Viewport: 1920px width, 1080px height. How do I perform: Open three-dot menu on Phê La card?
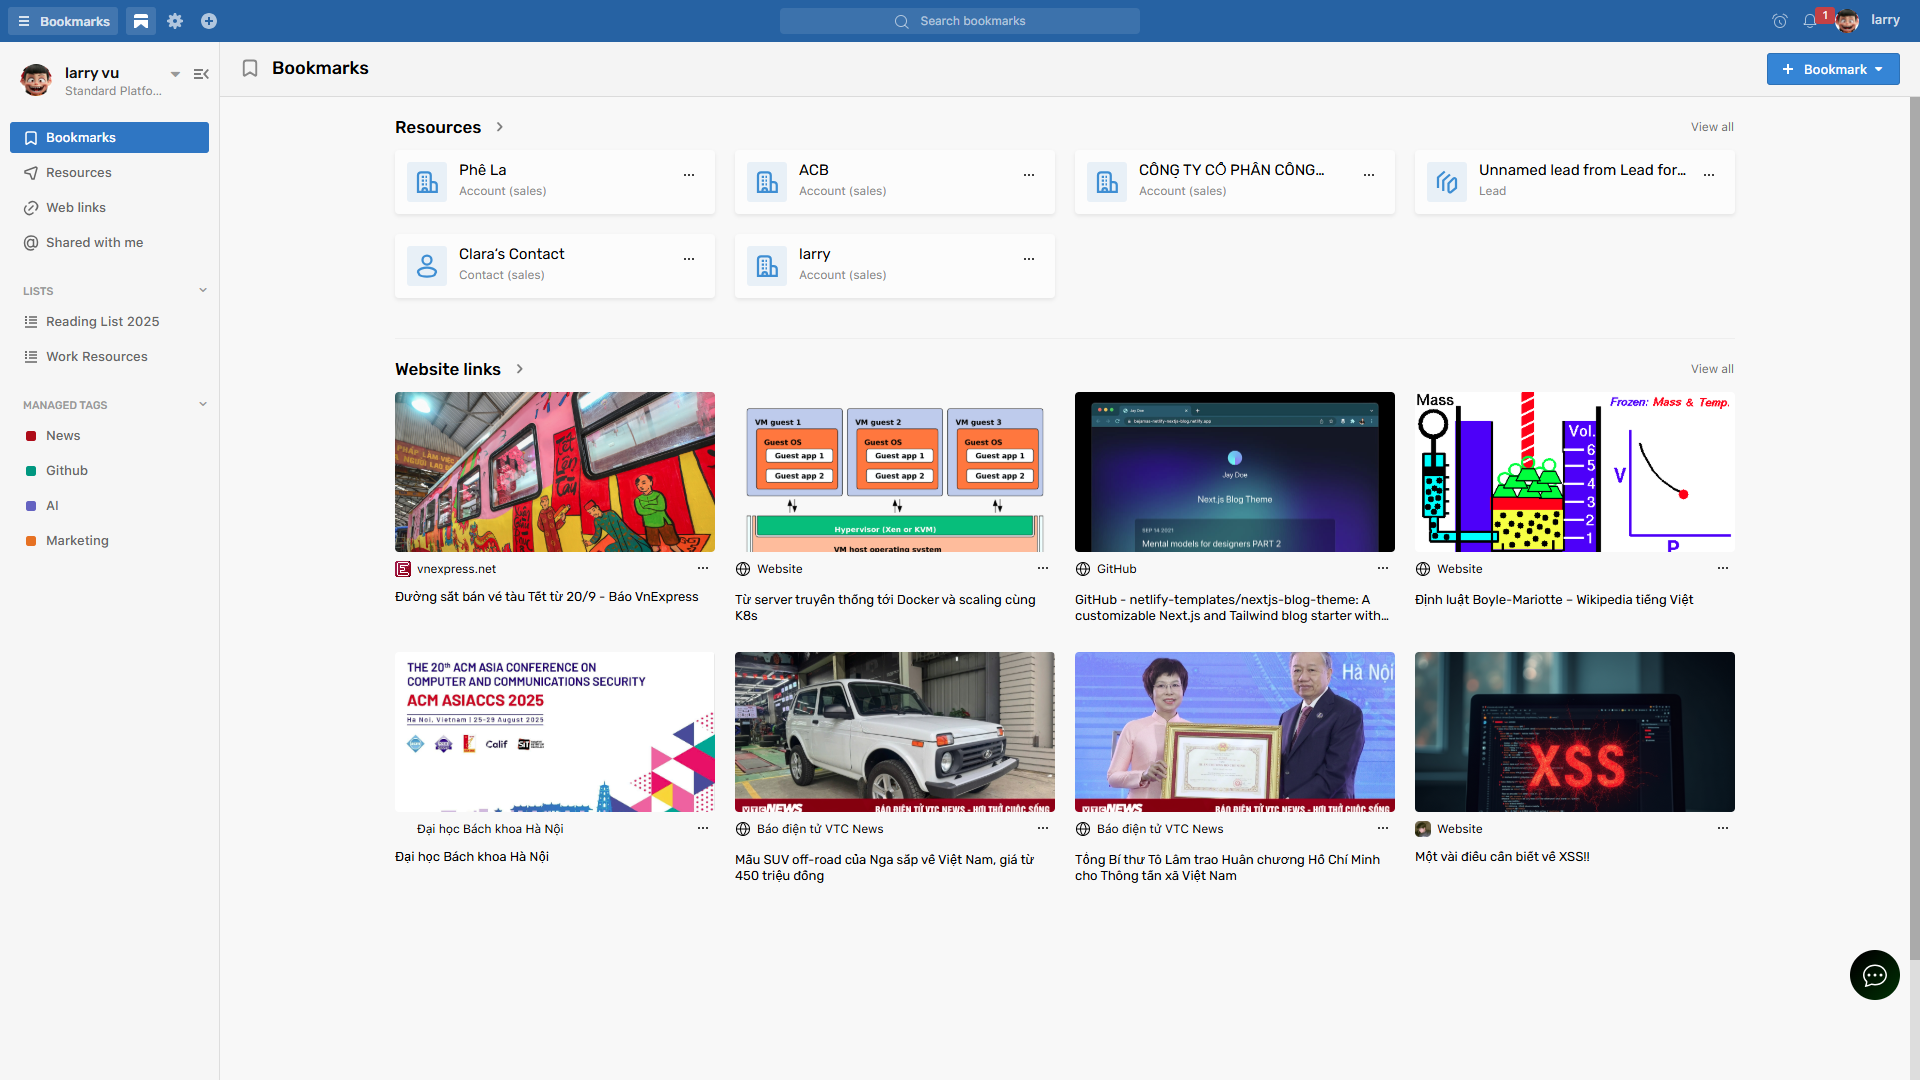[x=689, y=175]
